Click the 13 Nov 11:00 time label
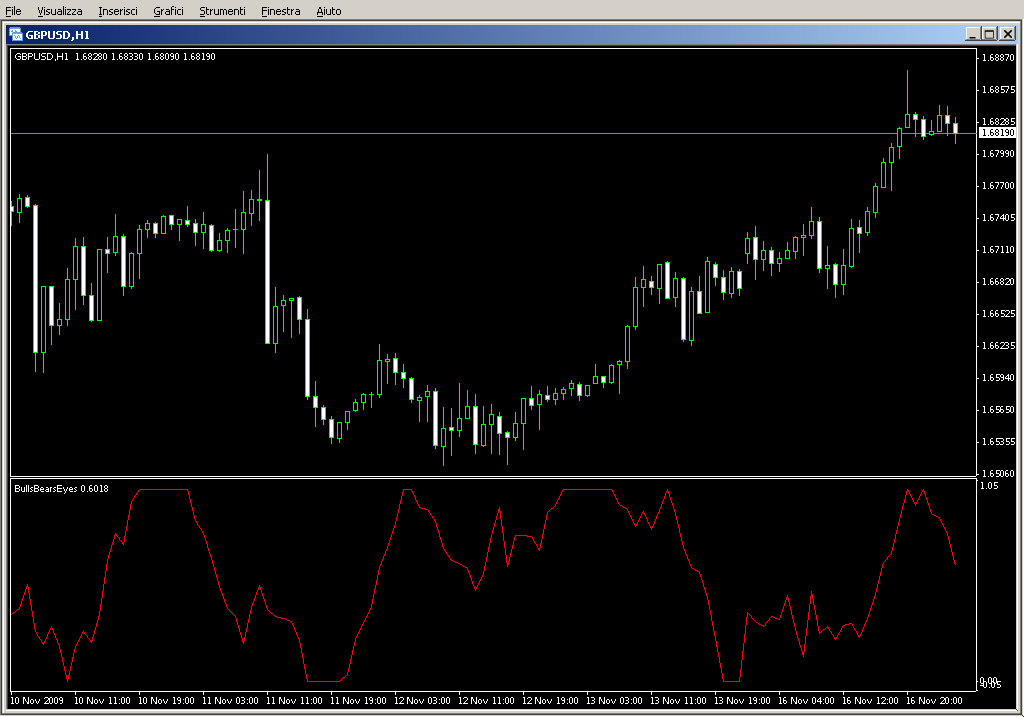This screenshot has width=1024, height=717. (679, 701)
